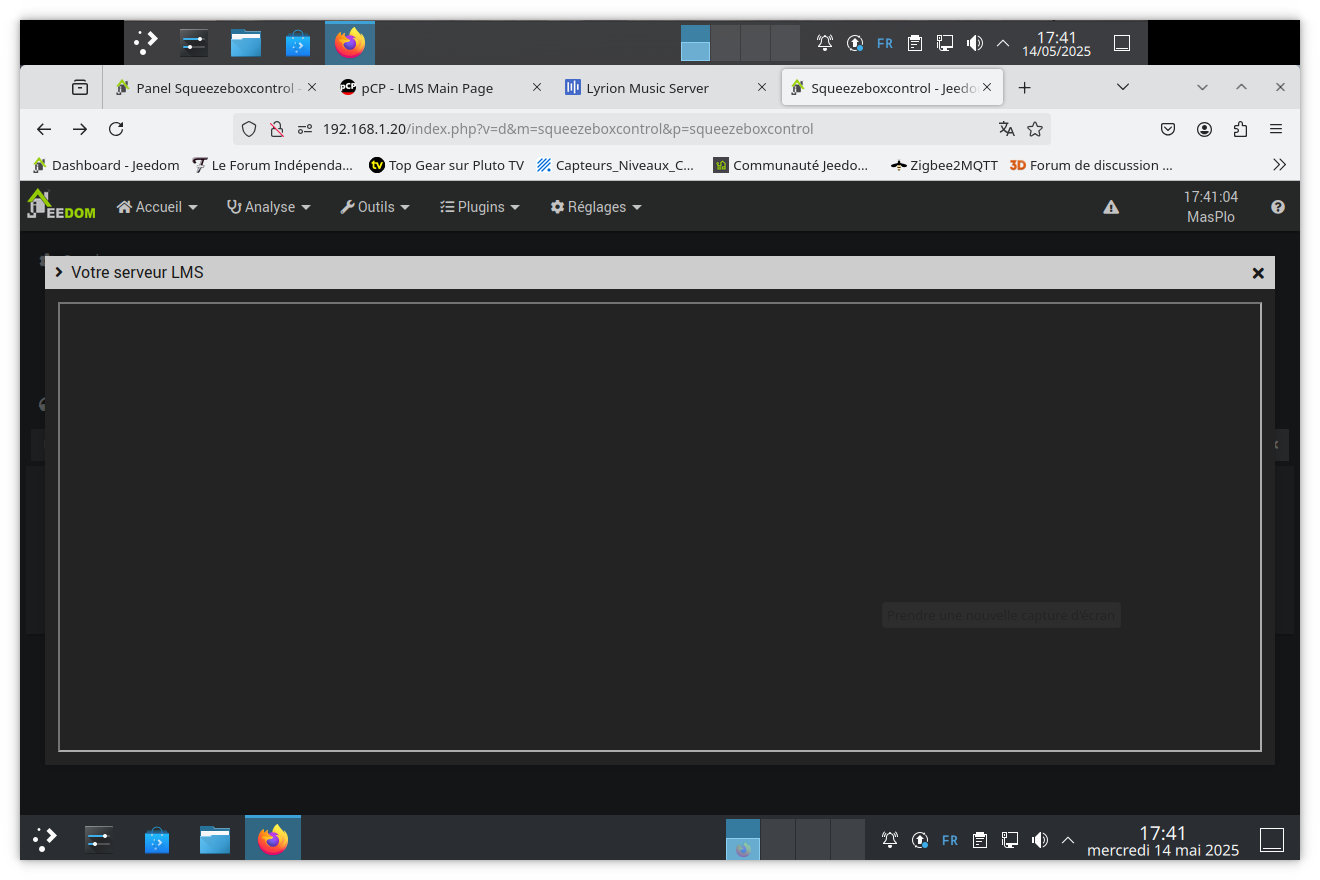Open Accueil dropdown menu
This screenshot has height=880, width=1320.
pyautogui.click(x=157, y=207)
